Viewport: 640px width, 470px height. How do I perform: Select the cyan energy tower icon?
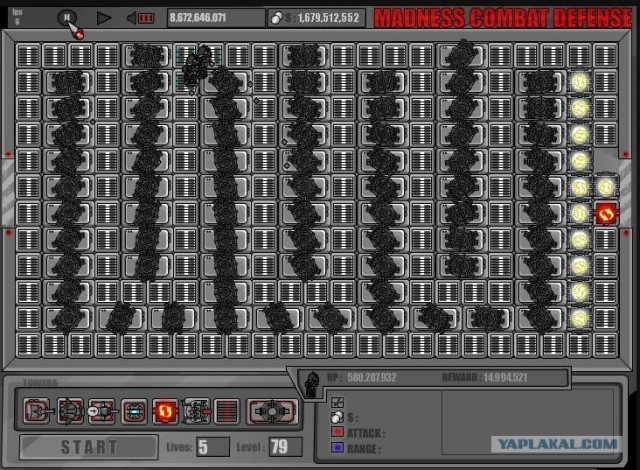click(x=134, y=411)
